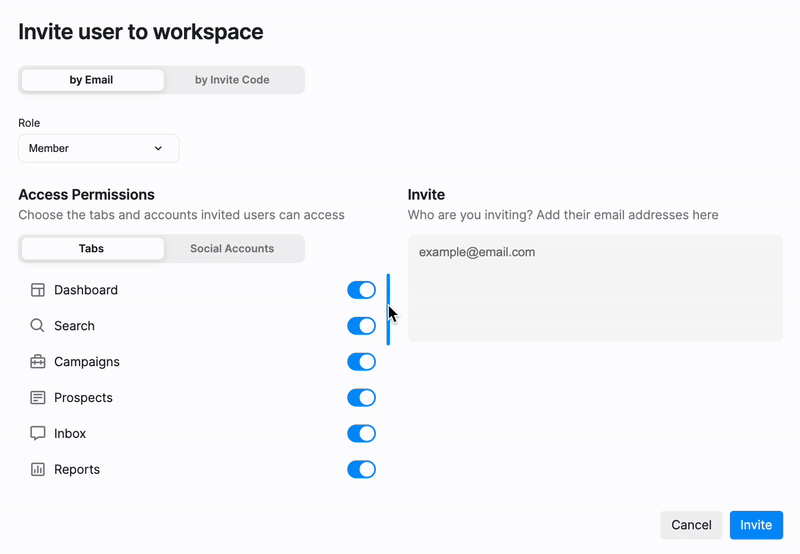Click the Reports chart icon
The image size is (800, 554).
[38, 470]
